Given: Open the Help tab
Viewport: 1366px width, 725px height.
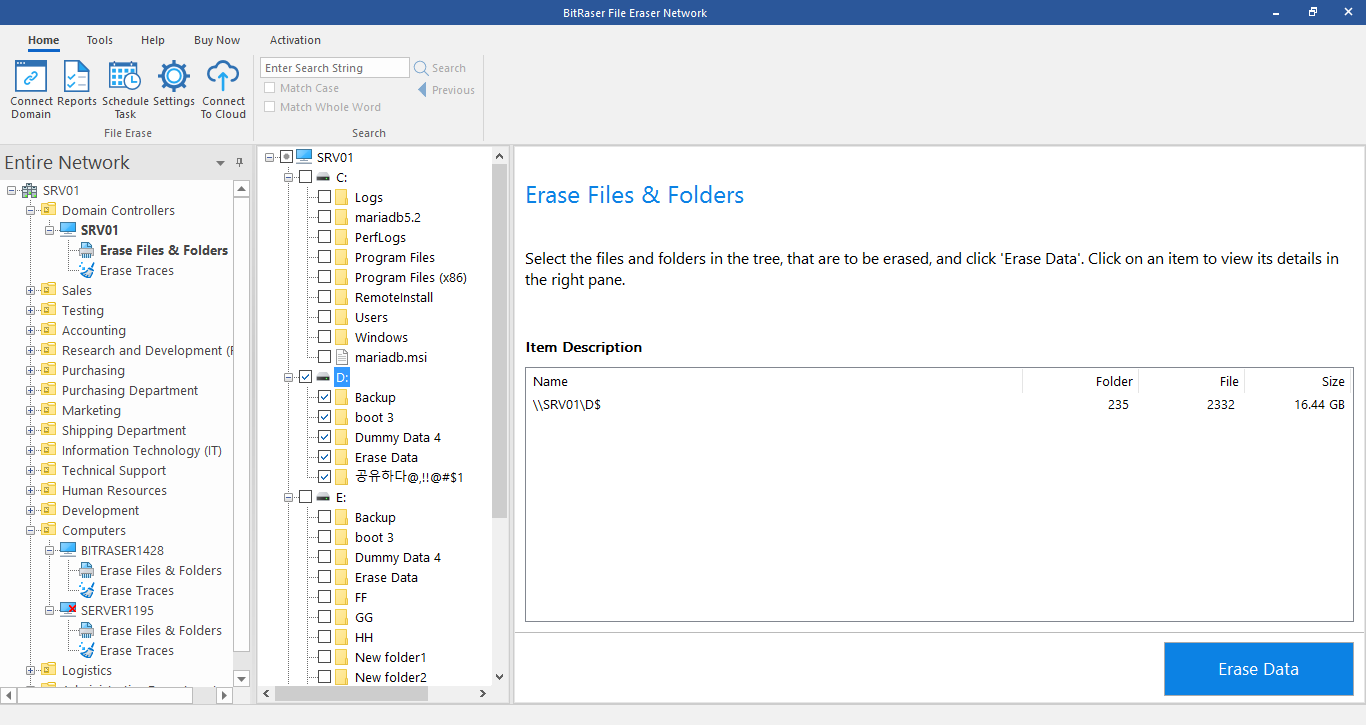Looking at the screenshot, I should pyautogui.click(x=153, y=40).
